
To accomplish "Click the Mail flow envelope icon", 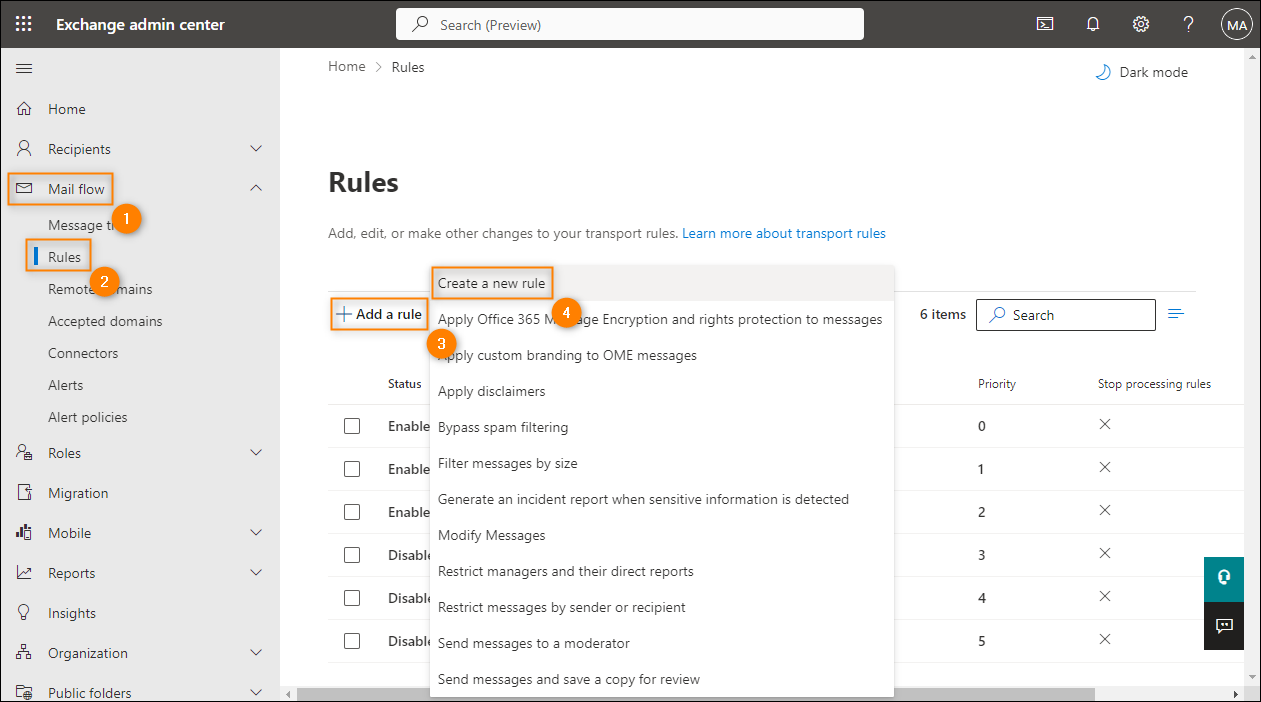I will [x=25, y=188].
